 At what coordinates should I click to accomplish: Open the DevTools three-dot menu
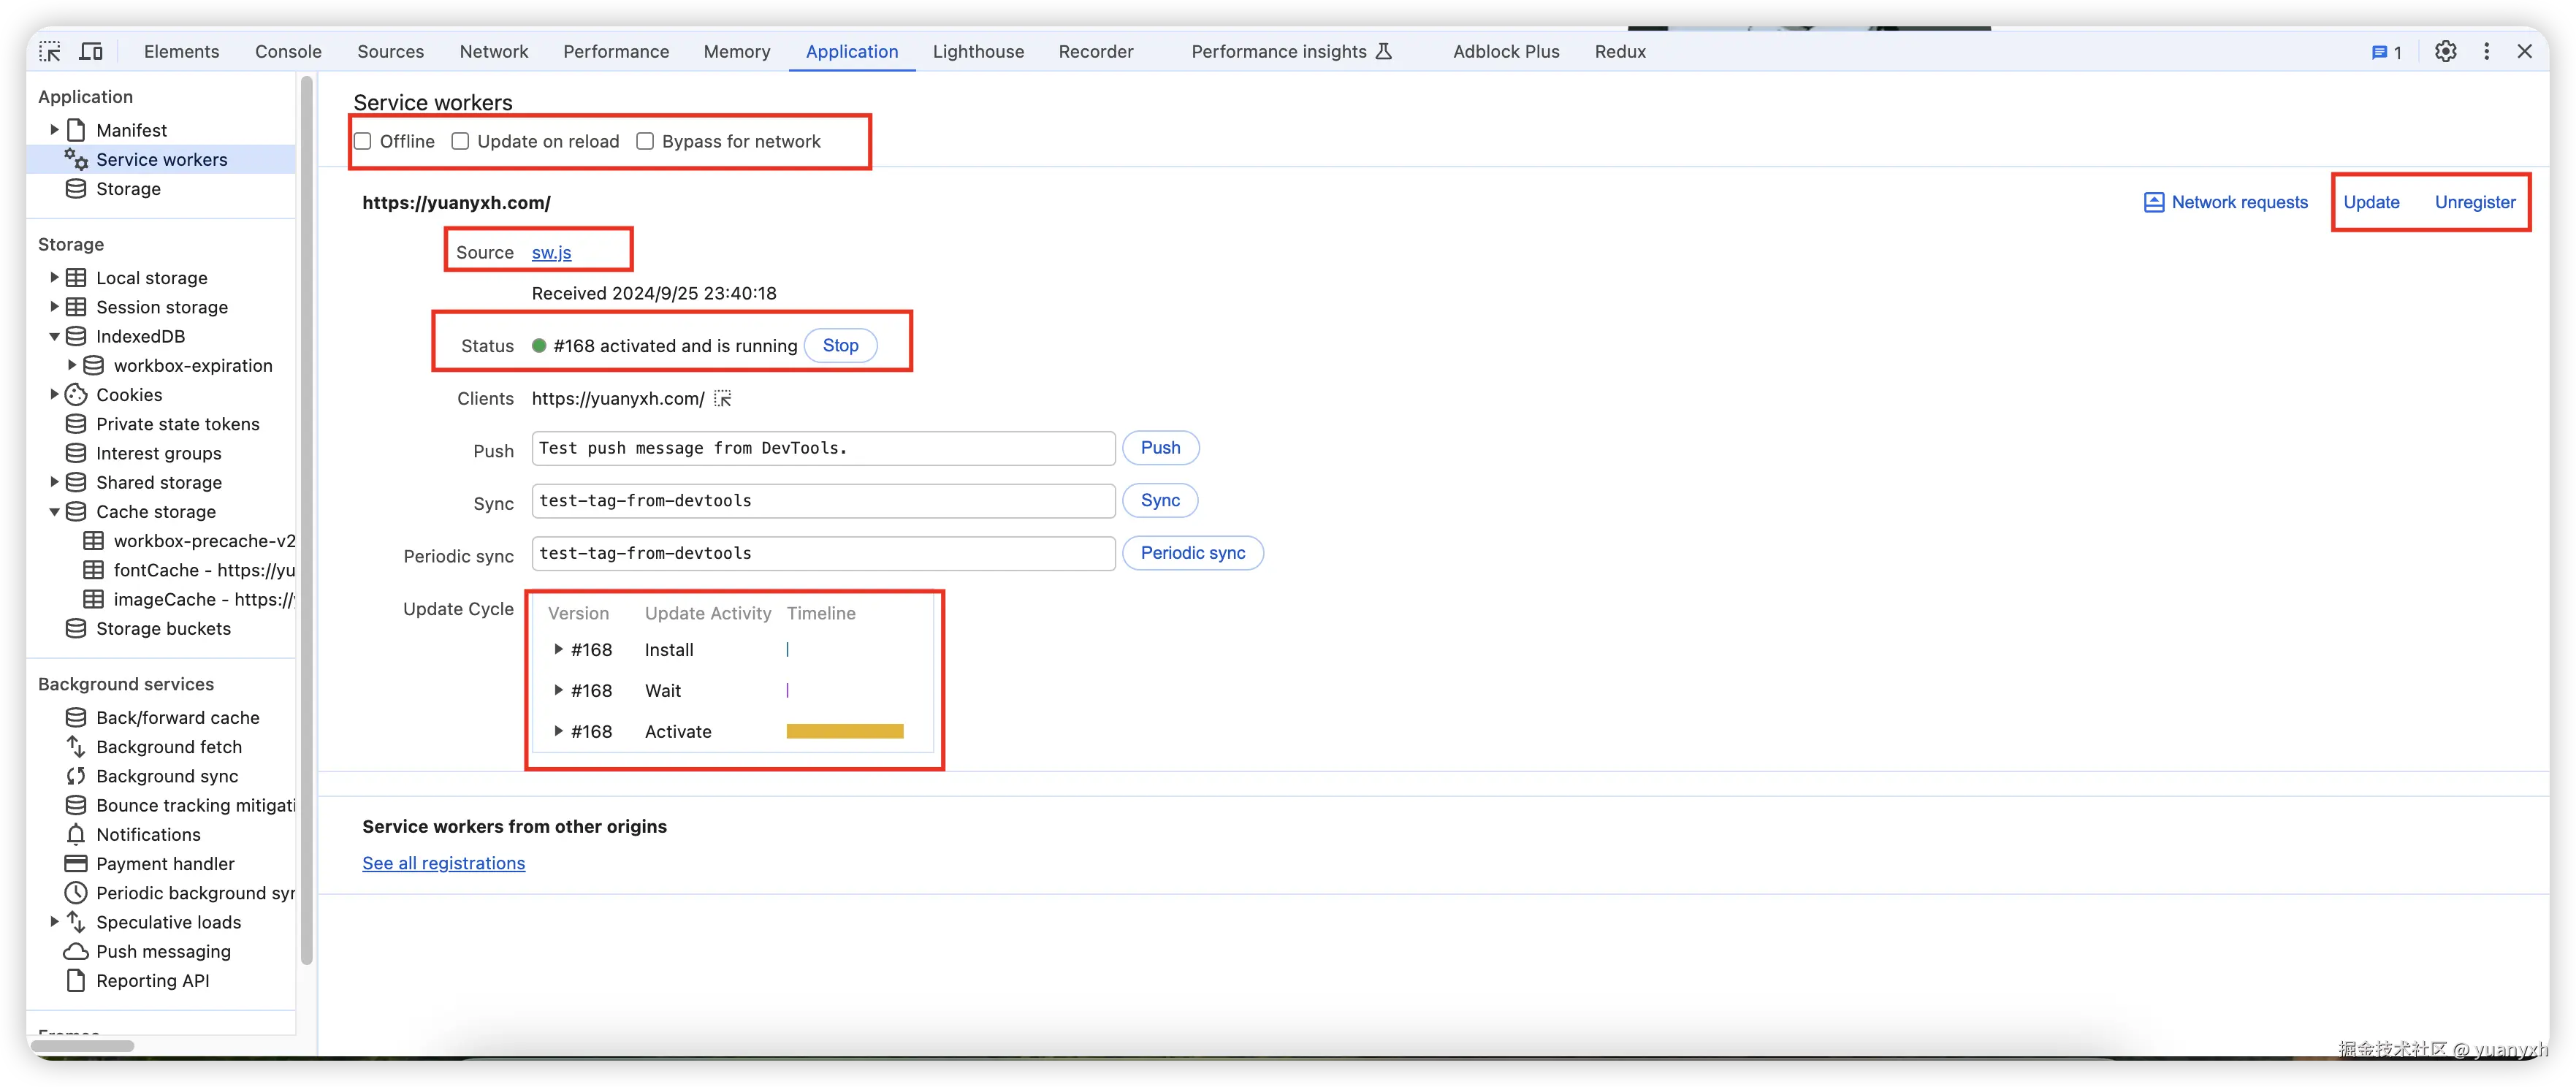tap(2486, 51)
